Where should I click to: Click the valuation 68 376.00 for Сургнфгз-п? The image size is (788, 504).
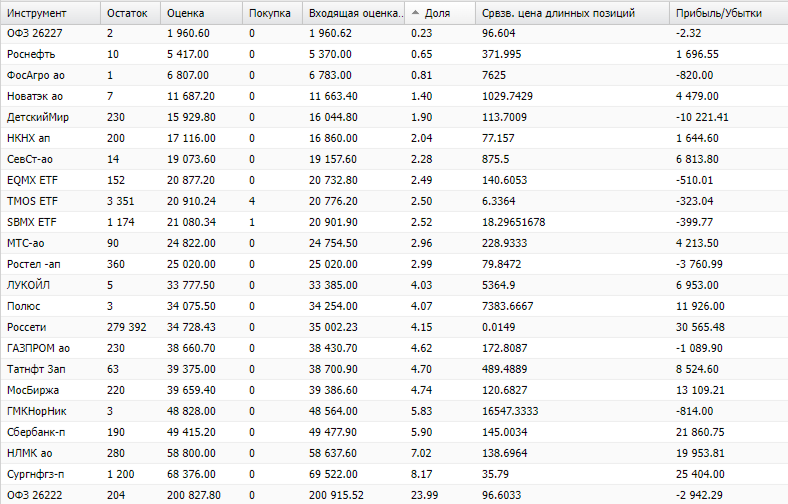pos(191,474)
